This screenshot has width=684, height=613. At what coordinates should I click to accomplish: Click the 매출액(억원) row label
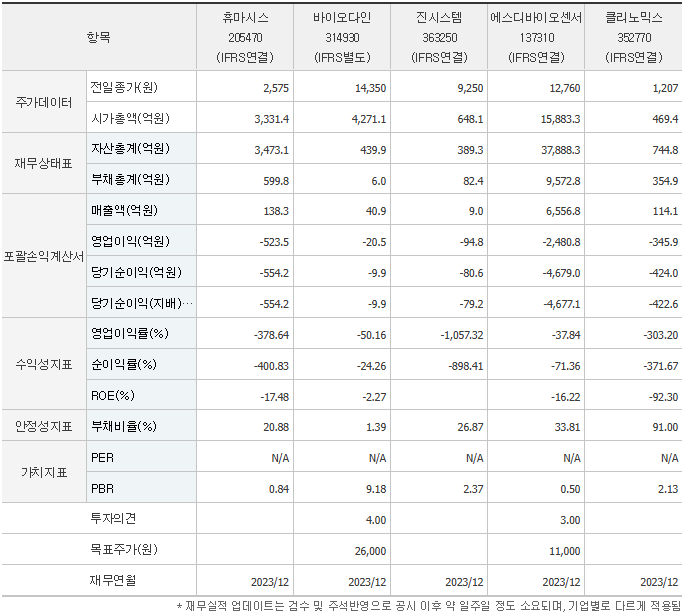[x=124, y=210]
